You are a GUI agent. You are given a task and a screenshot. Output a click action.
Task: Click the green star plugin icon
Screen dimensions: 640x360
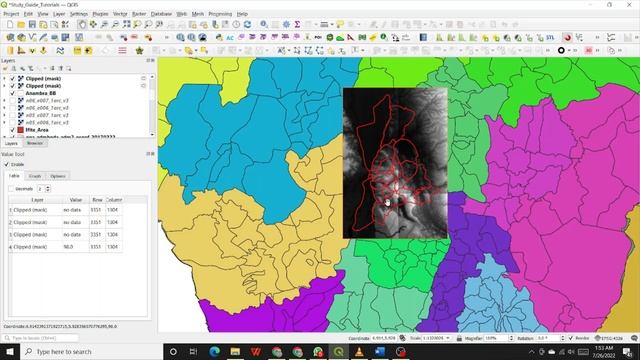tap(139, 51)
